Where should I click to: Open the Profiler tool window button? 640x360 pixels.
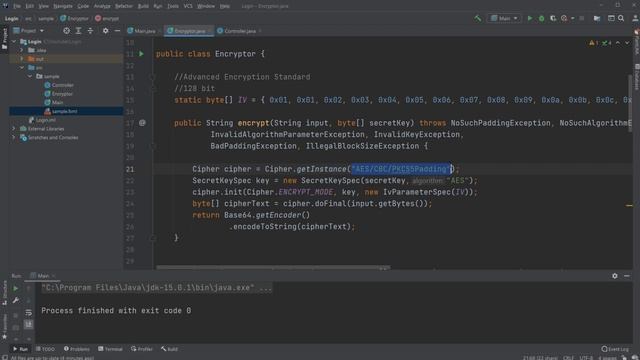[x=142, y=349]
